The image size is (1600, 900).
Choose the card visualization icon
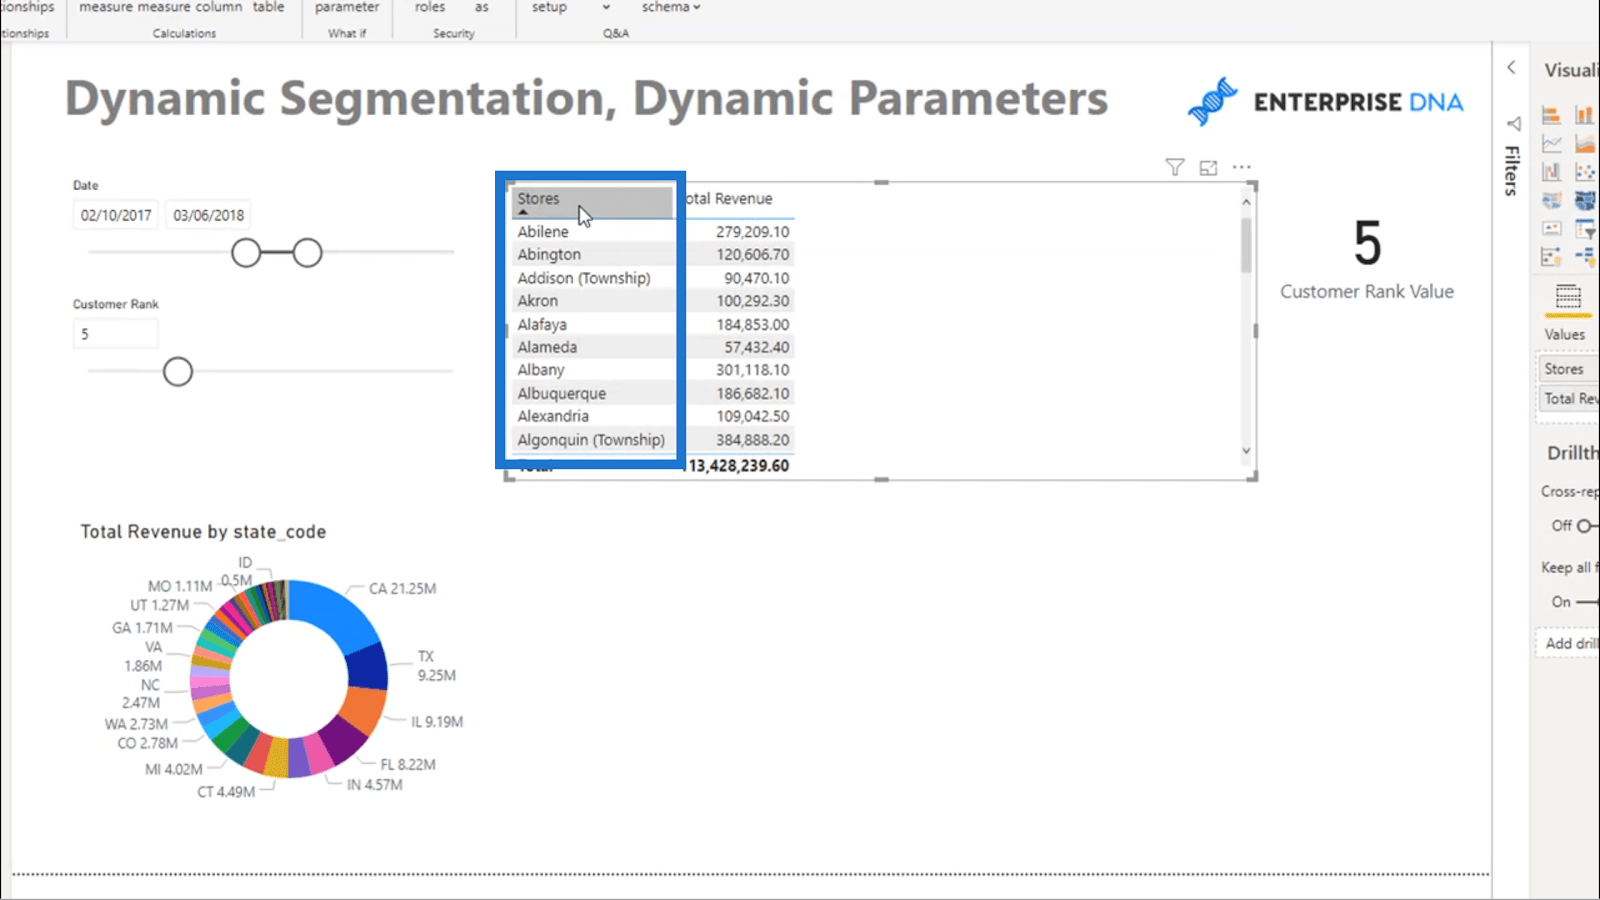click(1551, 229)
